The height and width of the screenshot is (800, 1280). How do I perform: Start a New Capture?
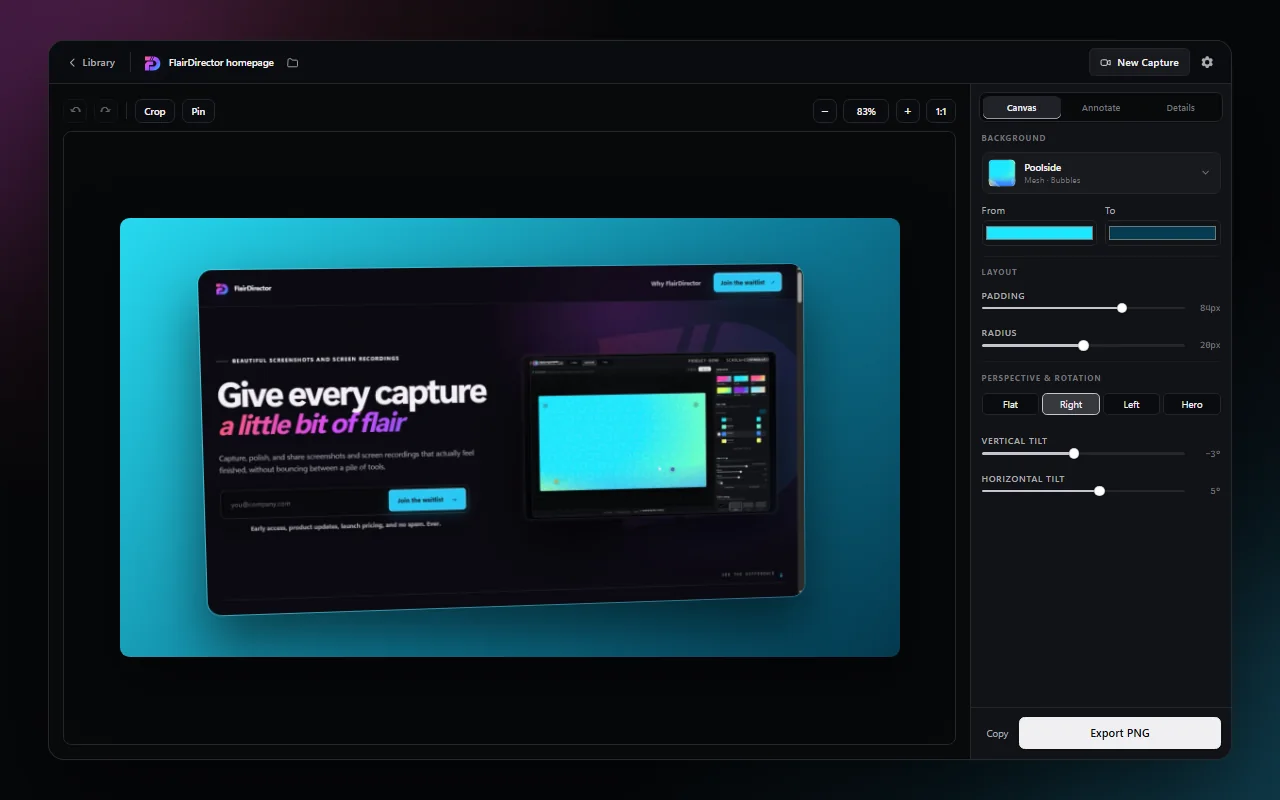tap(1139, 62)
